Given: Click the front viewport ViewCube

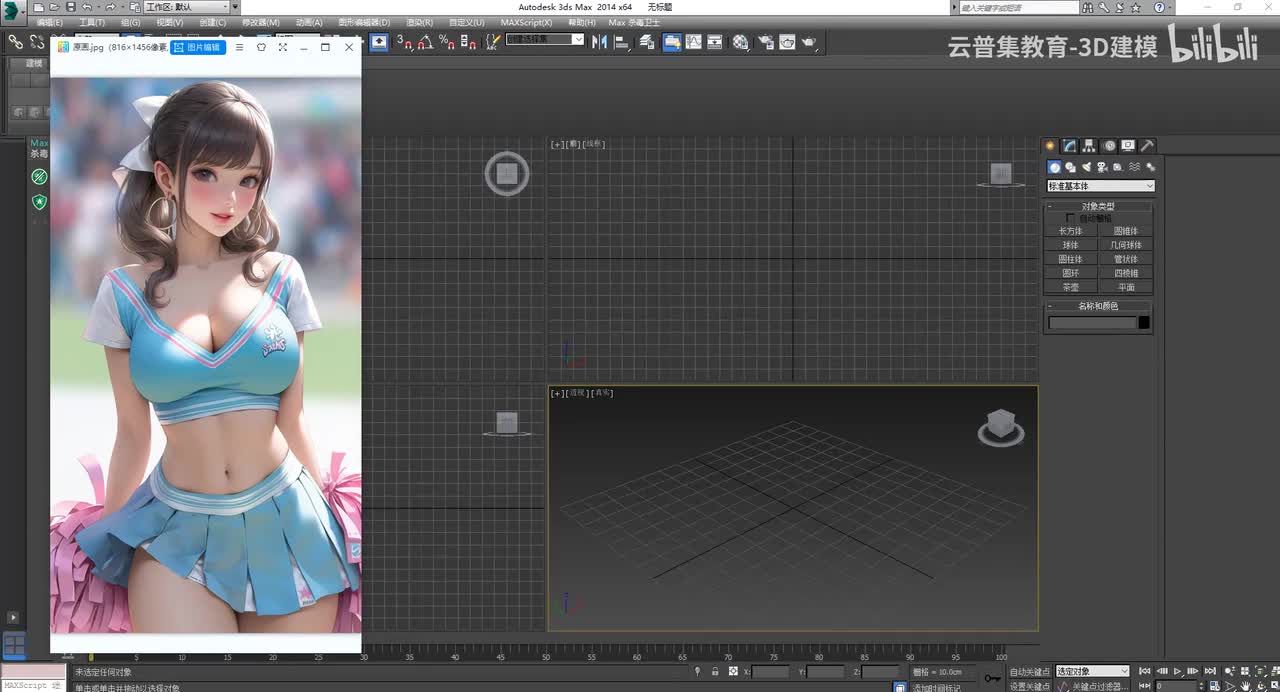Looking at the screenshot, I should click(1001, 174).
